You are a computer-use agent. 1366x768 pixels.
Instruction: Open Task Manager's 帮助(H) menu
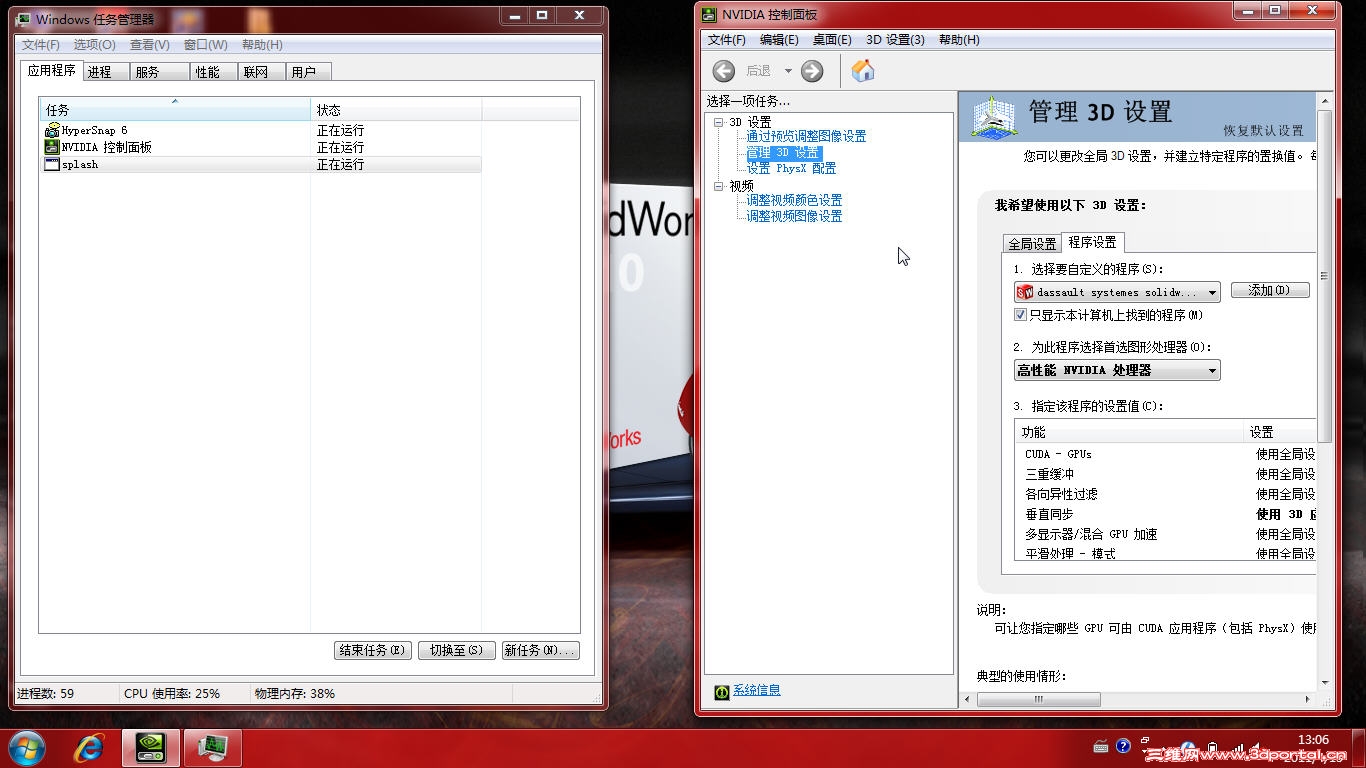click(x=262, y=45)
